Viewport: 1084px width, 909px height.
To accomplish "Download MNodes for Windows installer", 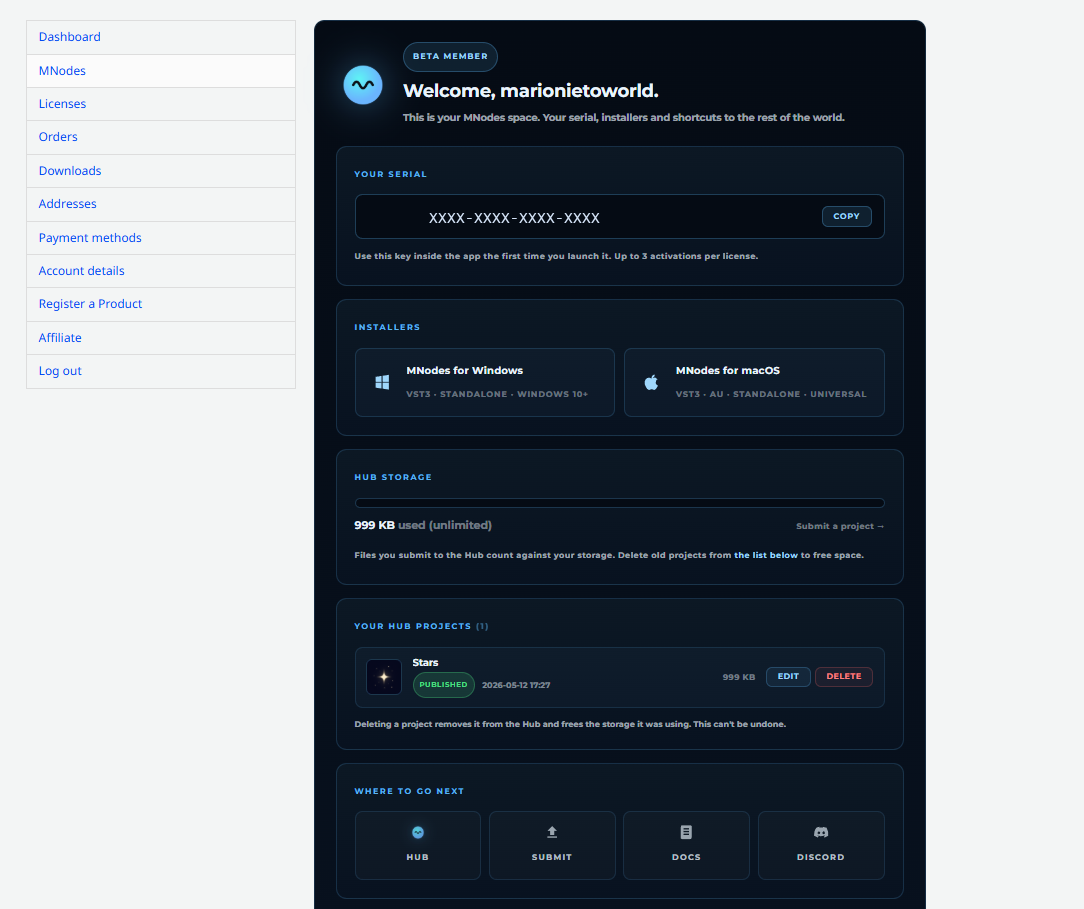I will [485, 382].
